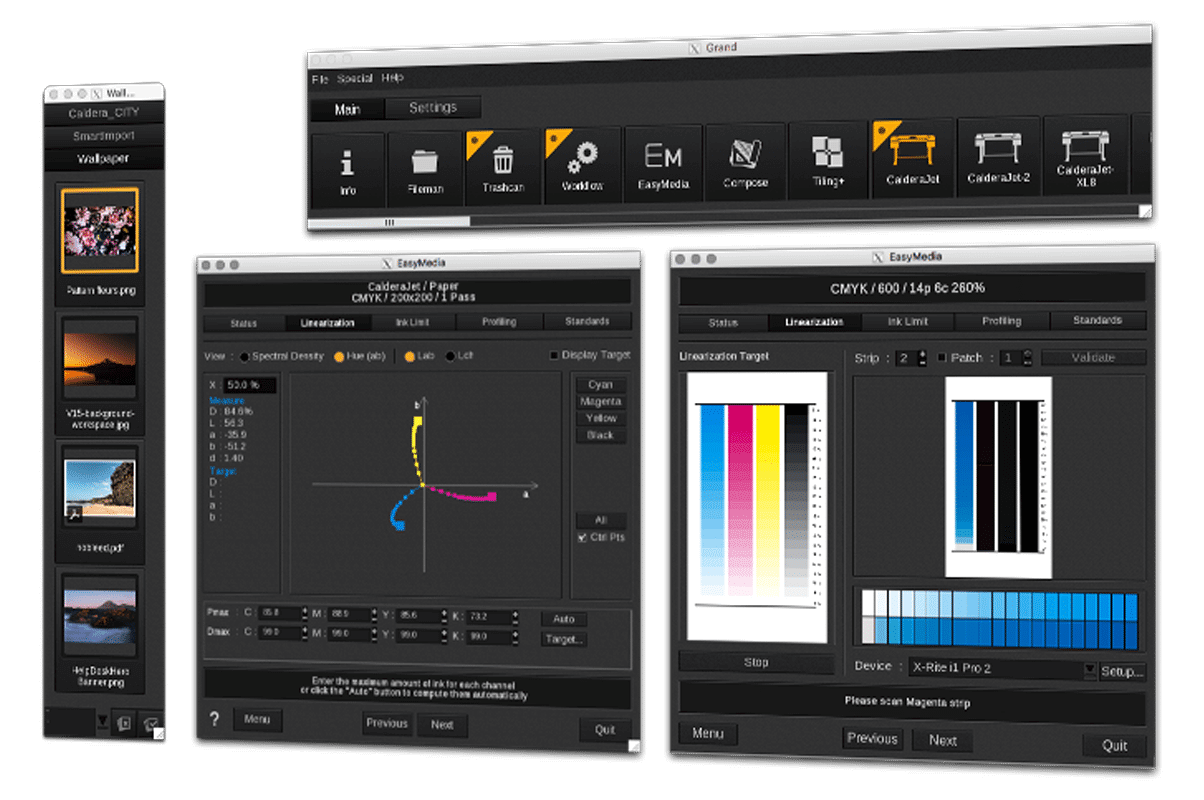1204x800 pixels.
Task: Open the Compose module
Action: [x=745, y=160]
